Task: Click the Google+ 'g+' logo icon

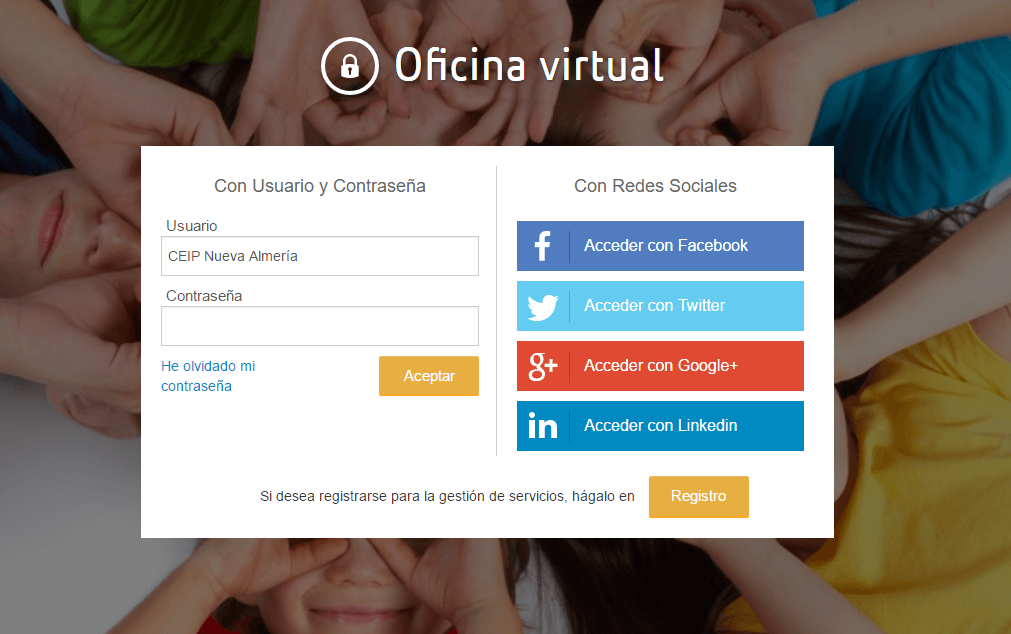Action: (x=542, y=366)
